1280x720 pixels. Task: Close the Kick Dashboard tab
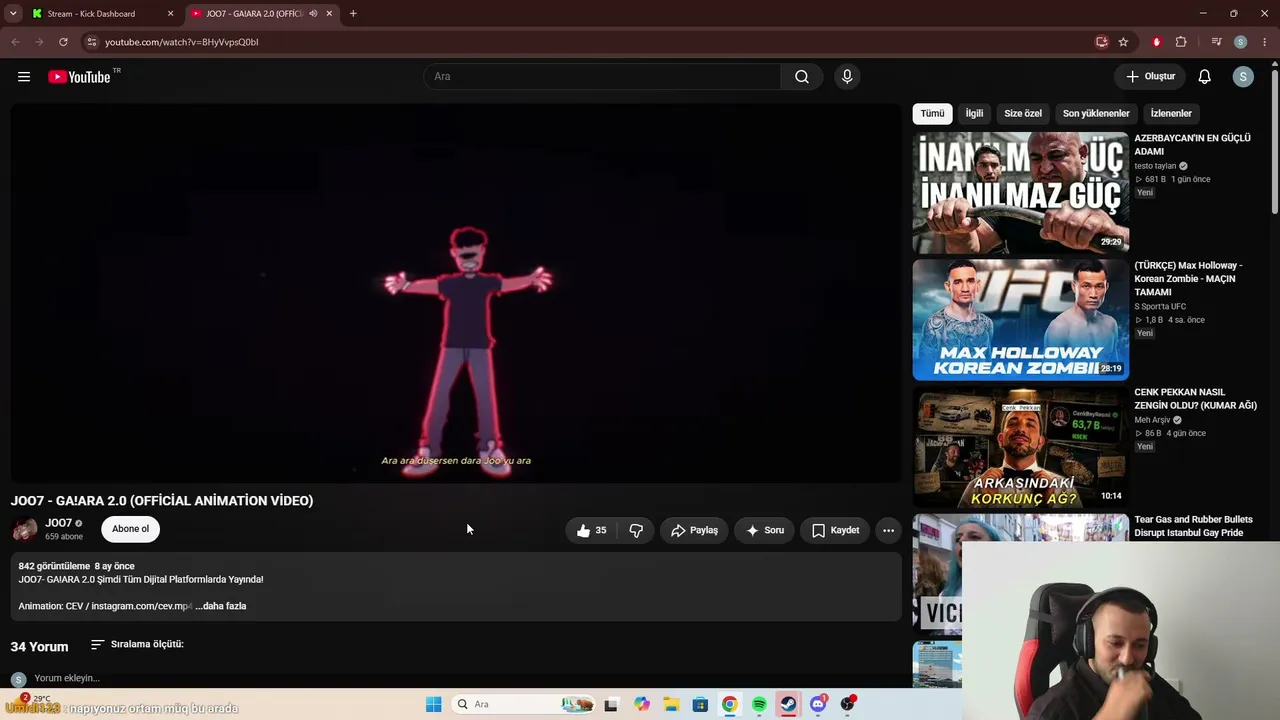coord(170,14)
